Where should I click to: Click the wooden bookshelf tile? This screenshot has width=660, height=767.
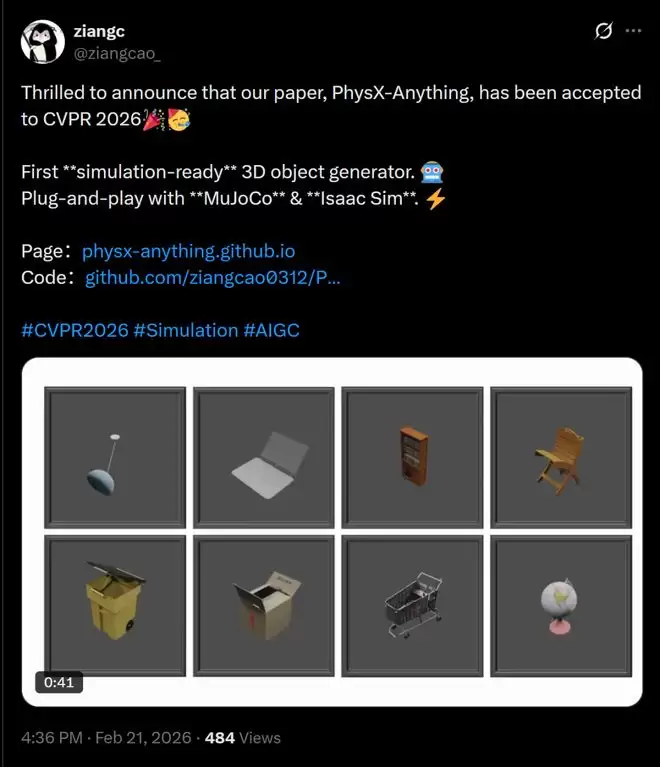[x=412, y=457]
